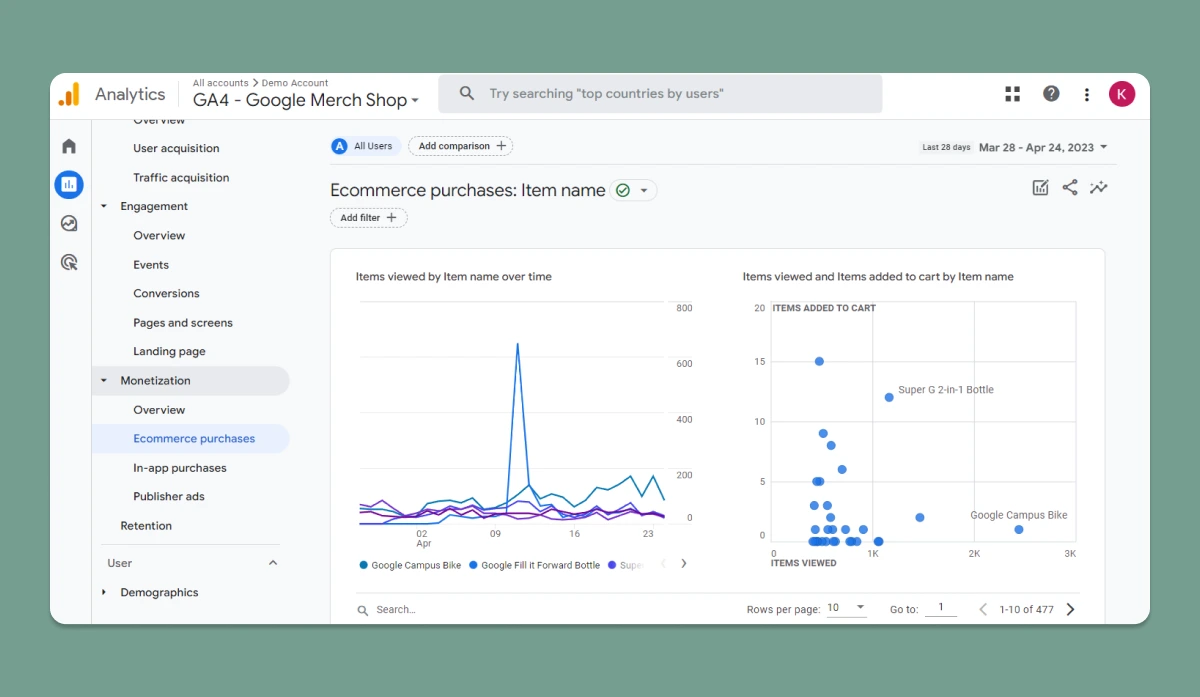Open the Insights sparkline icon
The height and width of the screenshot is (697, 1200).
[x=1099, y=187]
